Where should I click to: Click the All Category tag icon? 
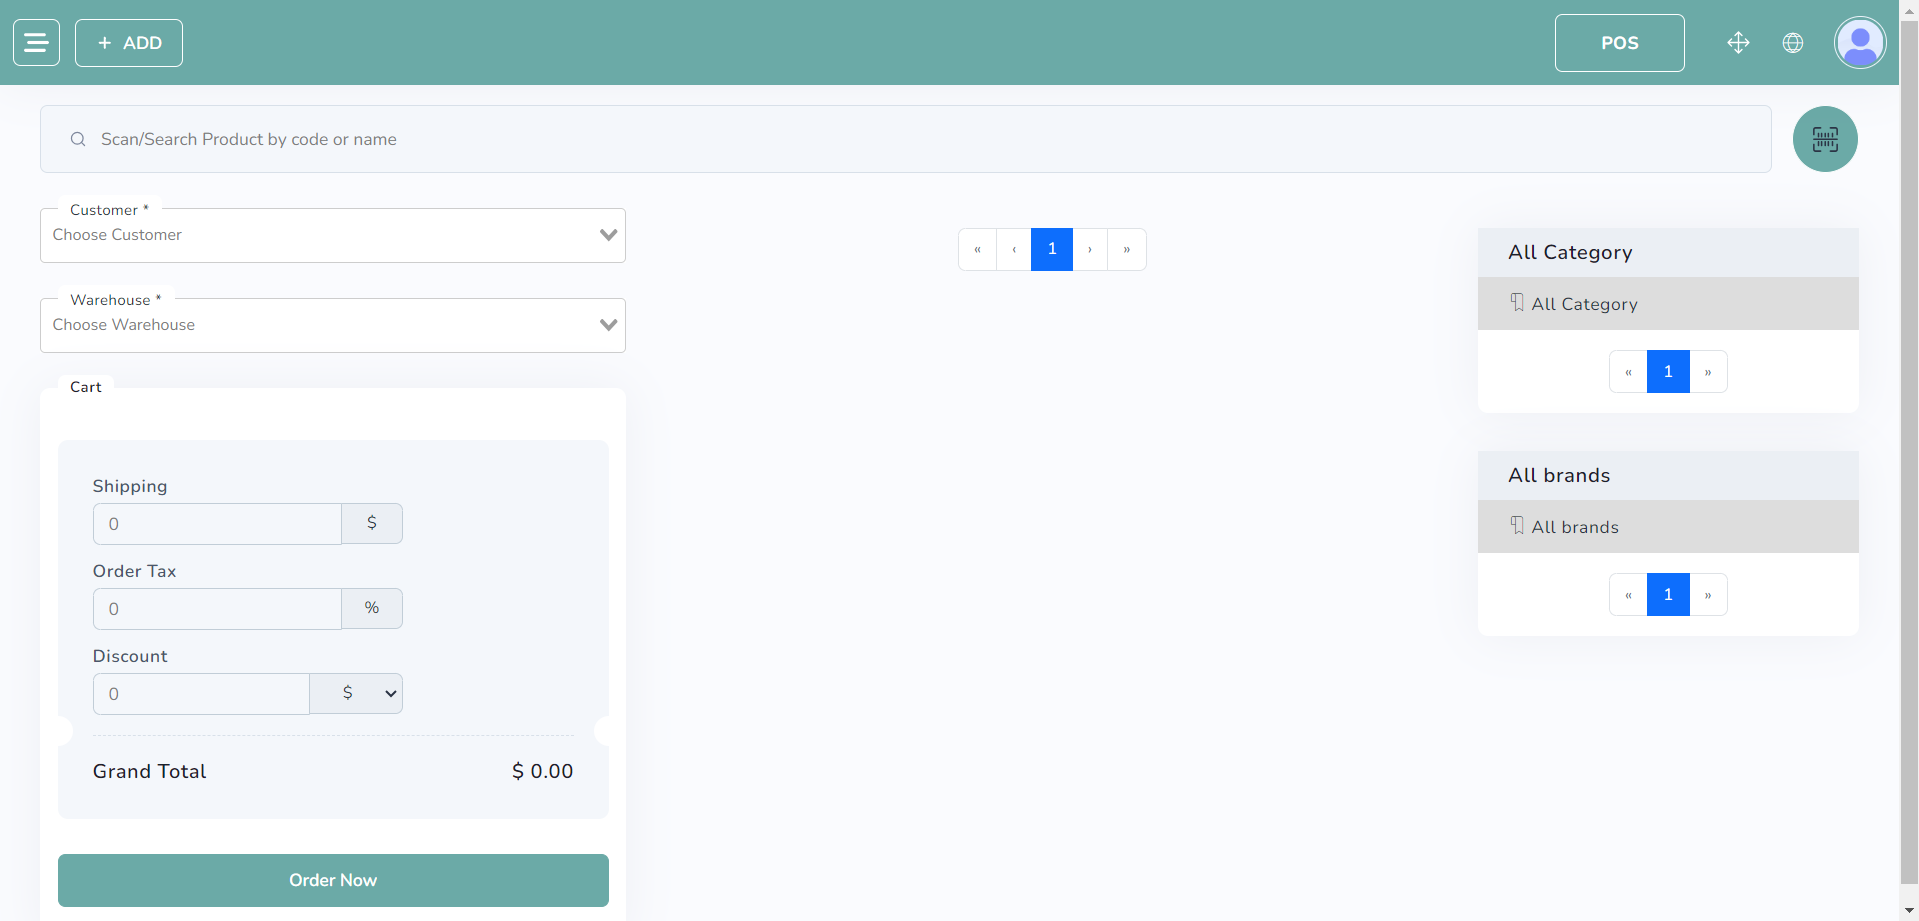(x=1517, y=303)
